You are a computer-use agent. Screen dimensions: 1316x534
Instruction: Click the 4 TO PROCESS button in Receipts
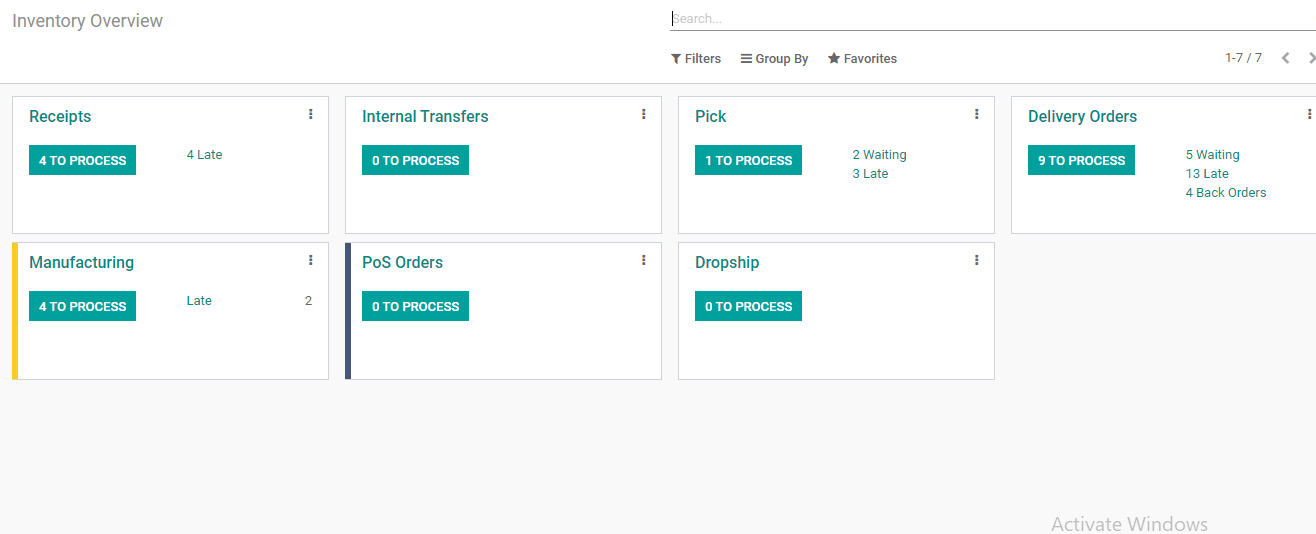(82, 160)
